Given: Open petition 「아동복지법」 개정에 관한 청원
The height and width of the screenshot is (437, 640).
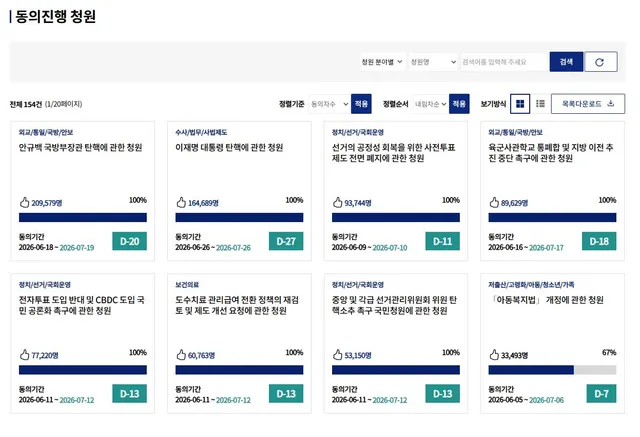Looking at the screenshot, I should (546, 300).
